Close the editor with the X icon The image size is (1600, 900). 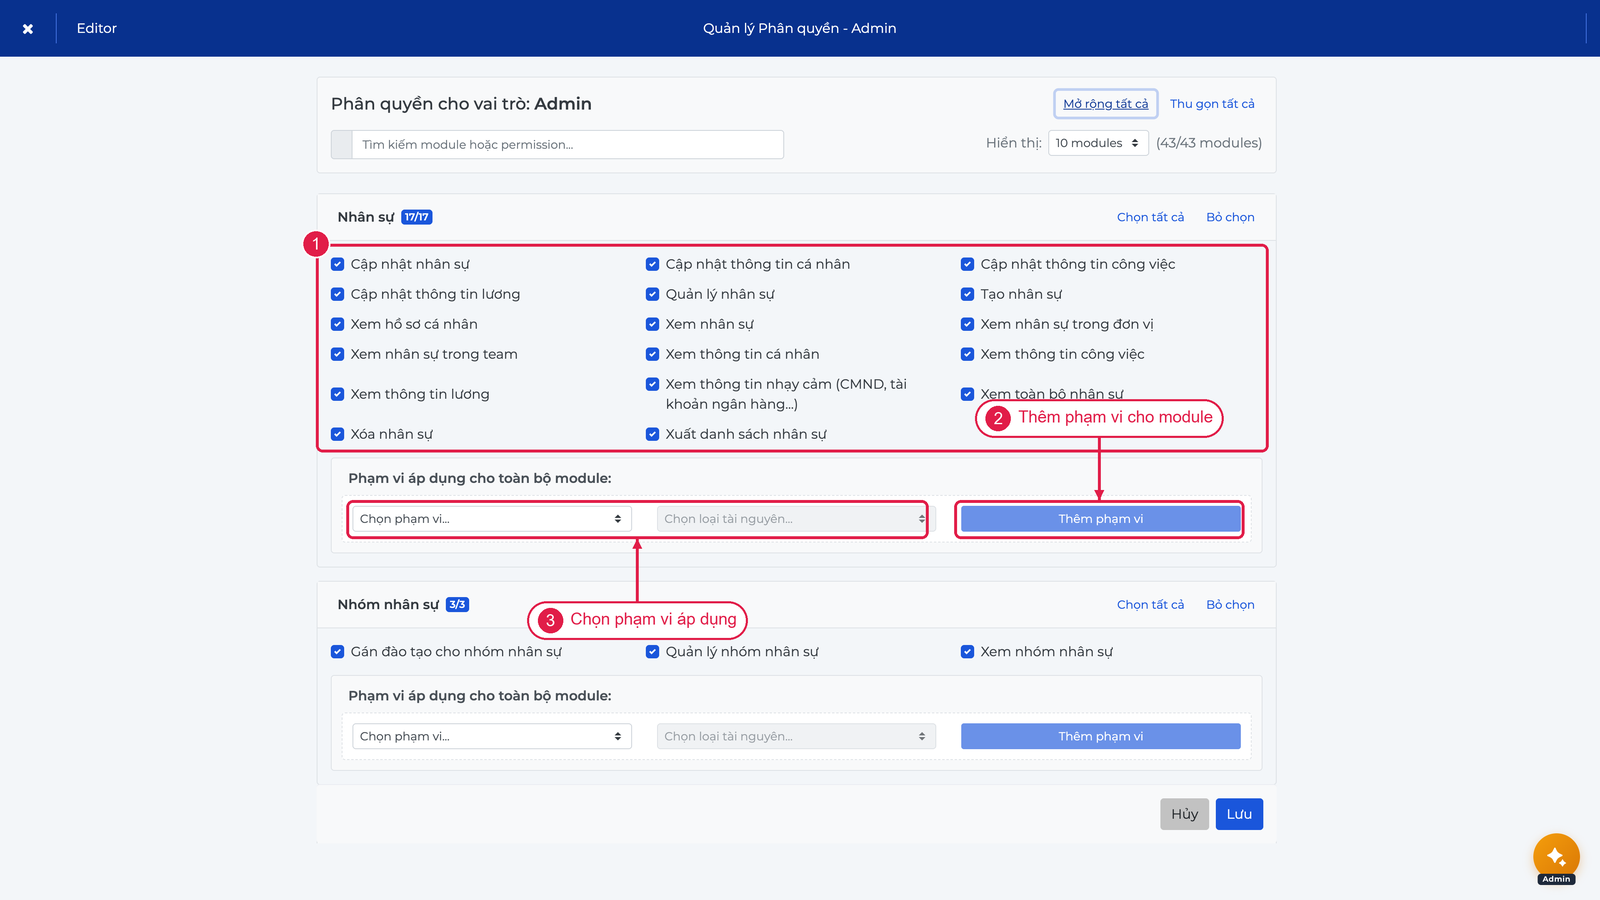28,29
